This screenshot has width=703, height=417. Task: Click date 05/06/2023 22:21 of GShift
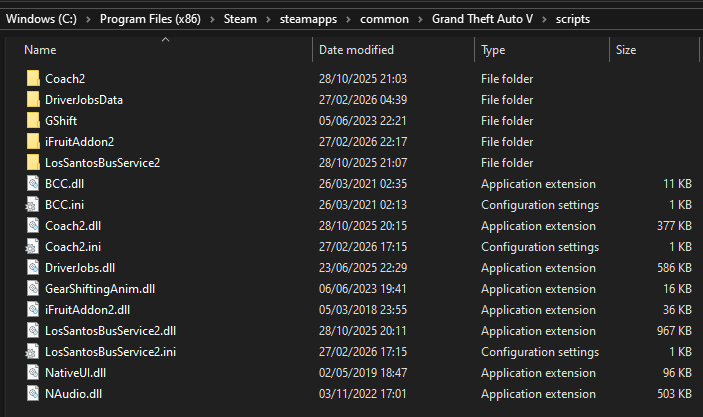point(362,121)
